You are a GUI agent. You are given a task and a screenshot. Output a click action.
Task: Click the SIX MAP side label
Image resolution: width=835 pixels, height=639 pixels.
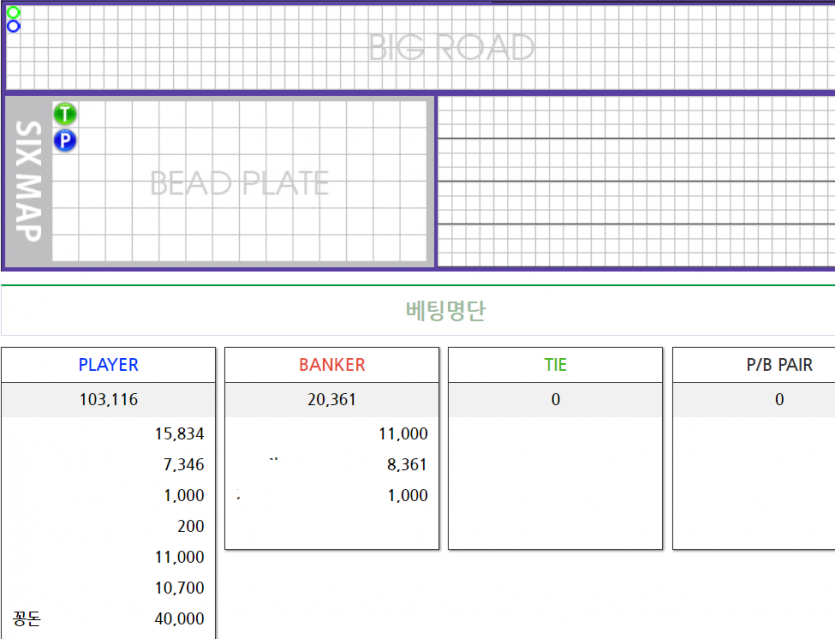pyautogui.click(x=28, y=181)
